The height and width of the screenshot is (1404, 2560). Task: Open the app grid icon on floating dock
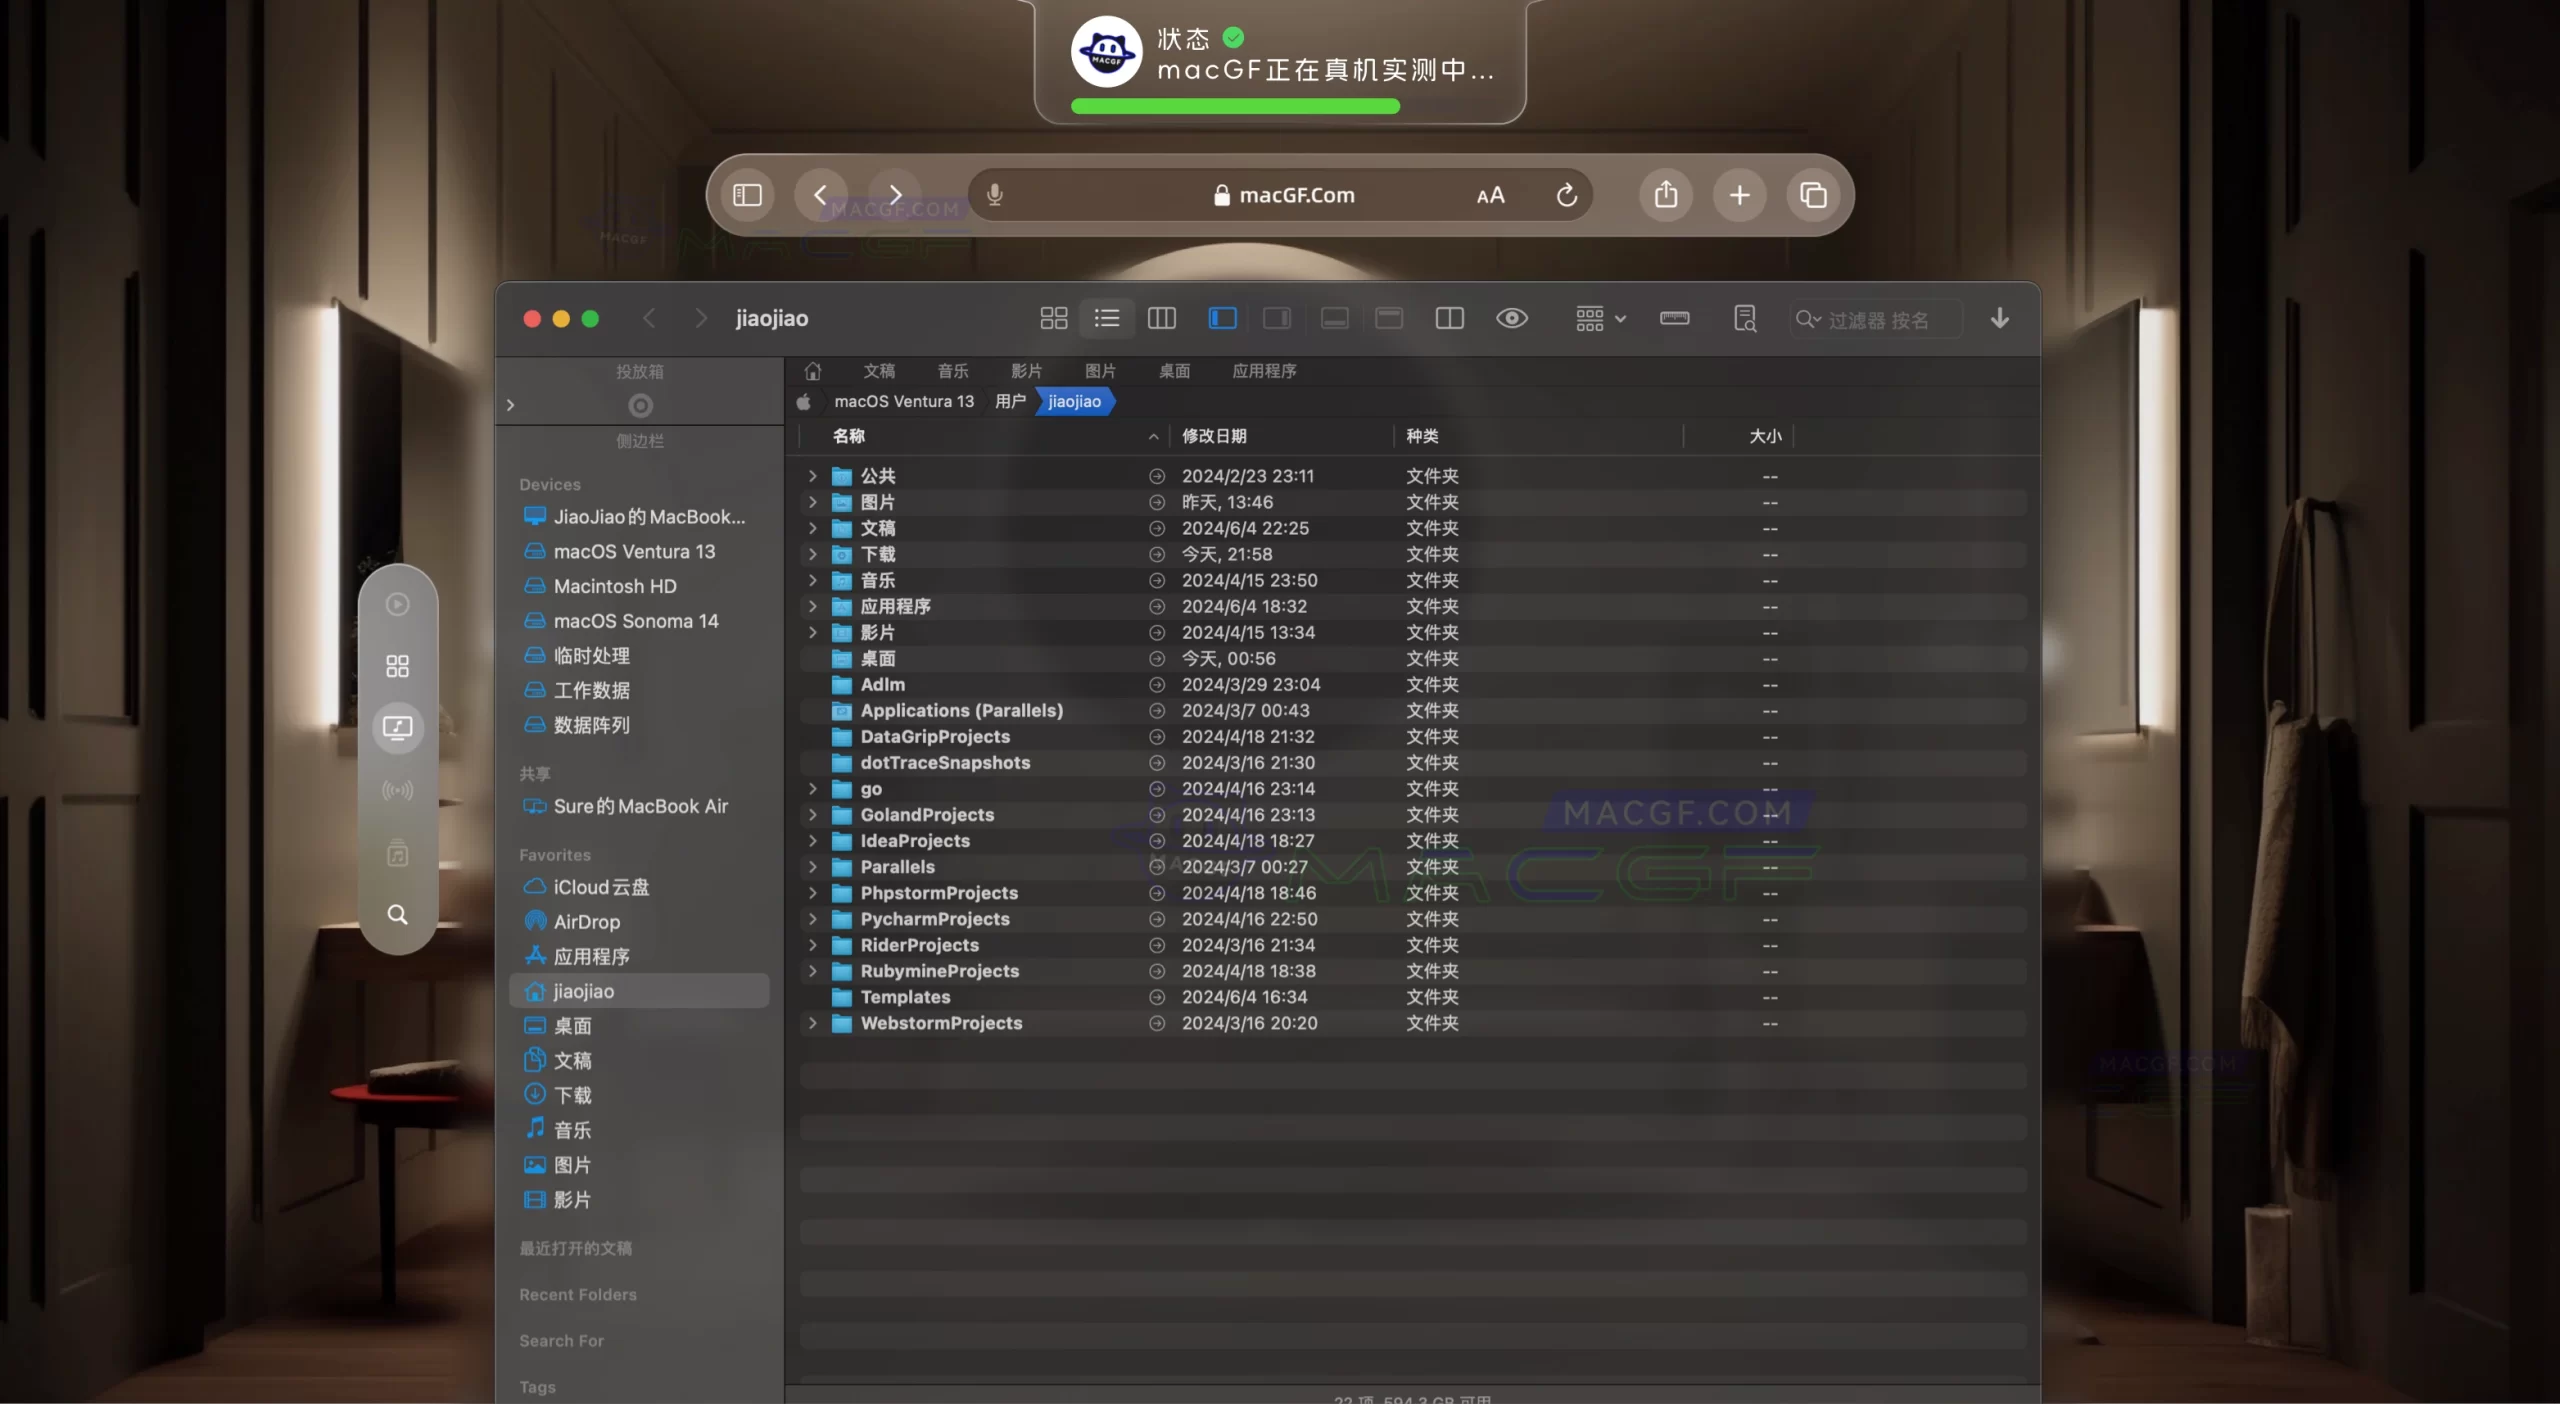coord(398,665)
